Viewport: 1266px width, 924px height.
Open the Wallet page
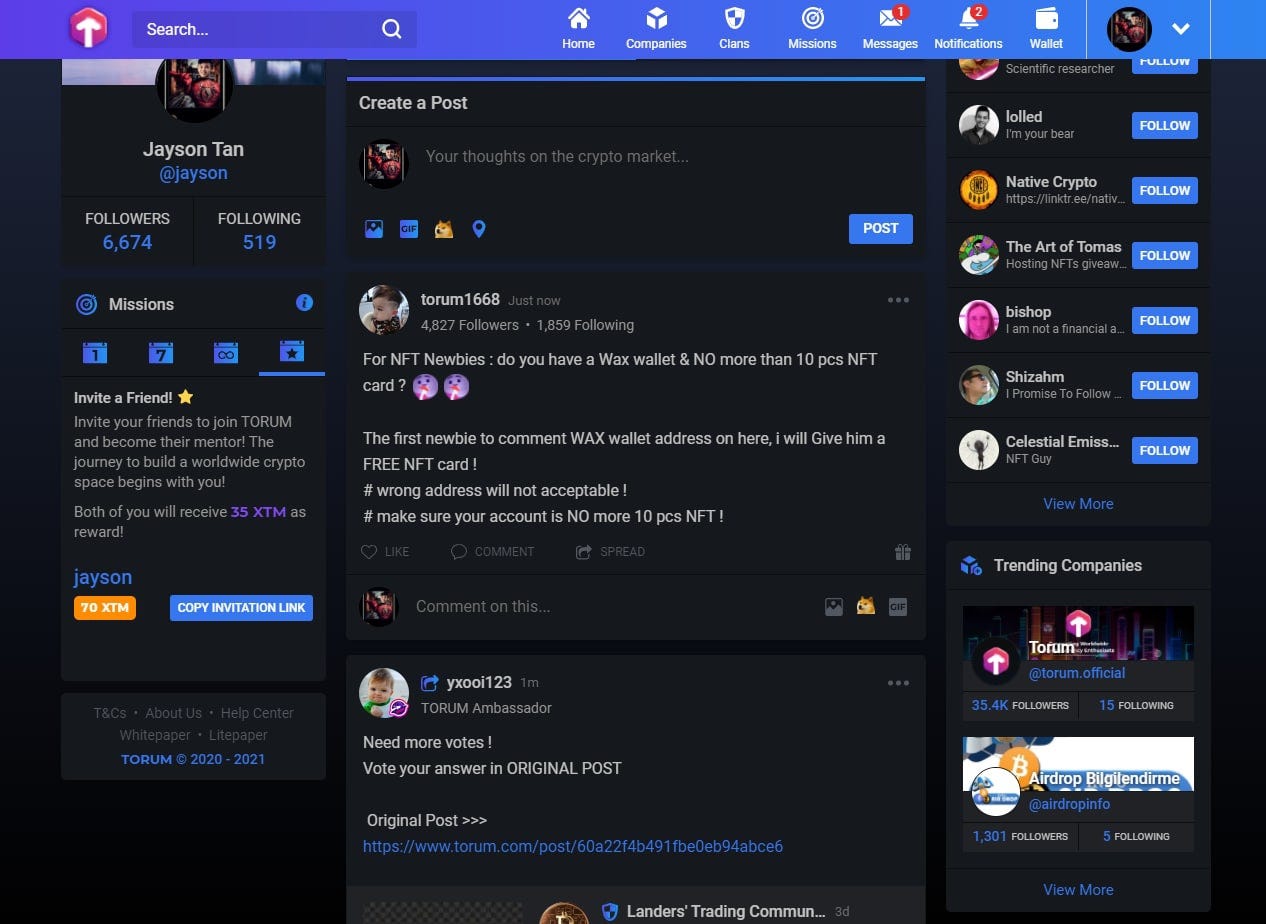pos(1046,28)
